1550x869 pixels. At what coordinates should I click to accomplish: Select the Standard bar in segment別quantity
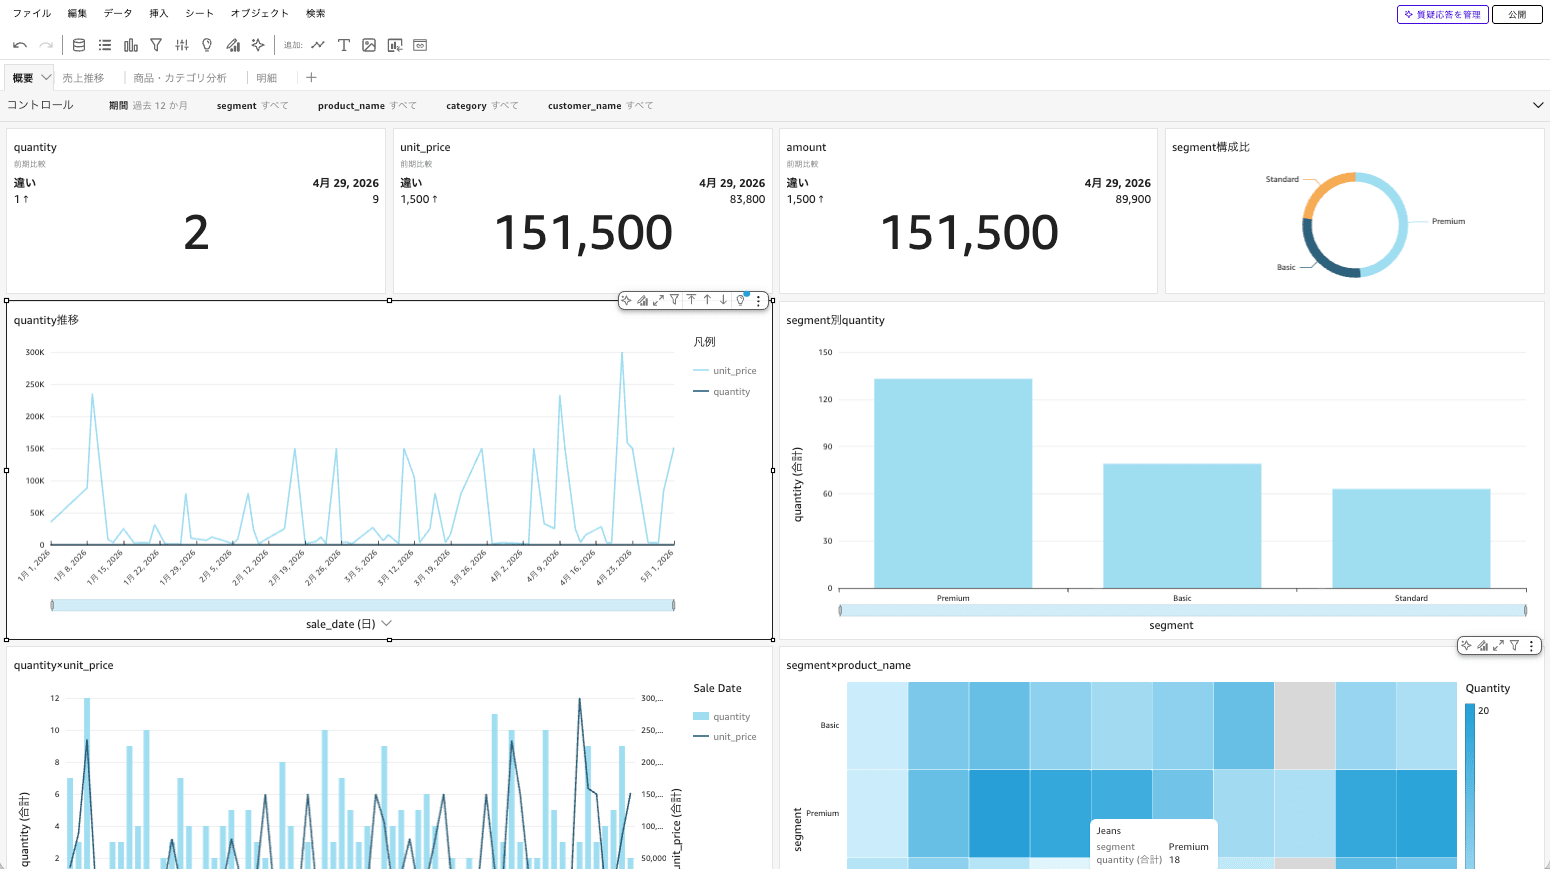(1411, 538)
